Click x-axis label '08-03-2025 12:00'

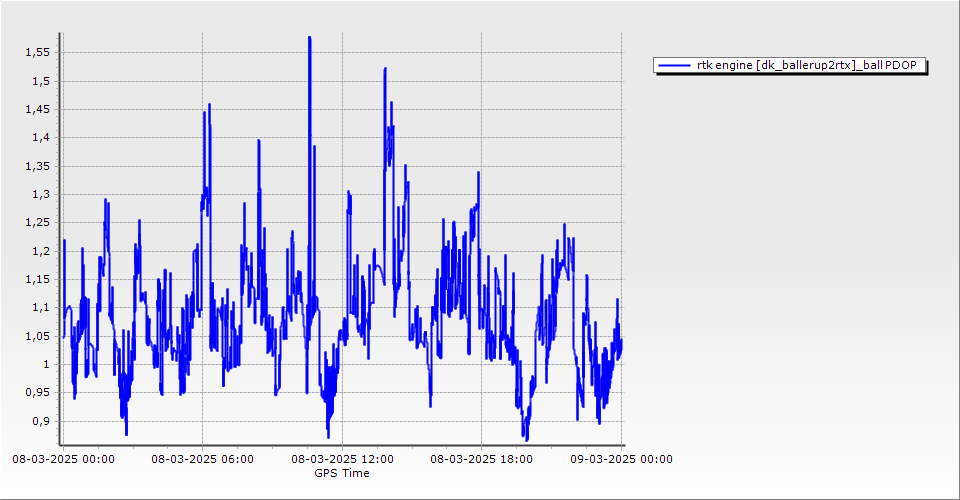(x=342, y=459)
